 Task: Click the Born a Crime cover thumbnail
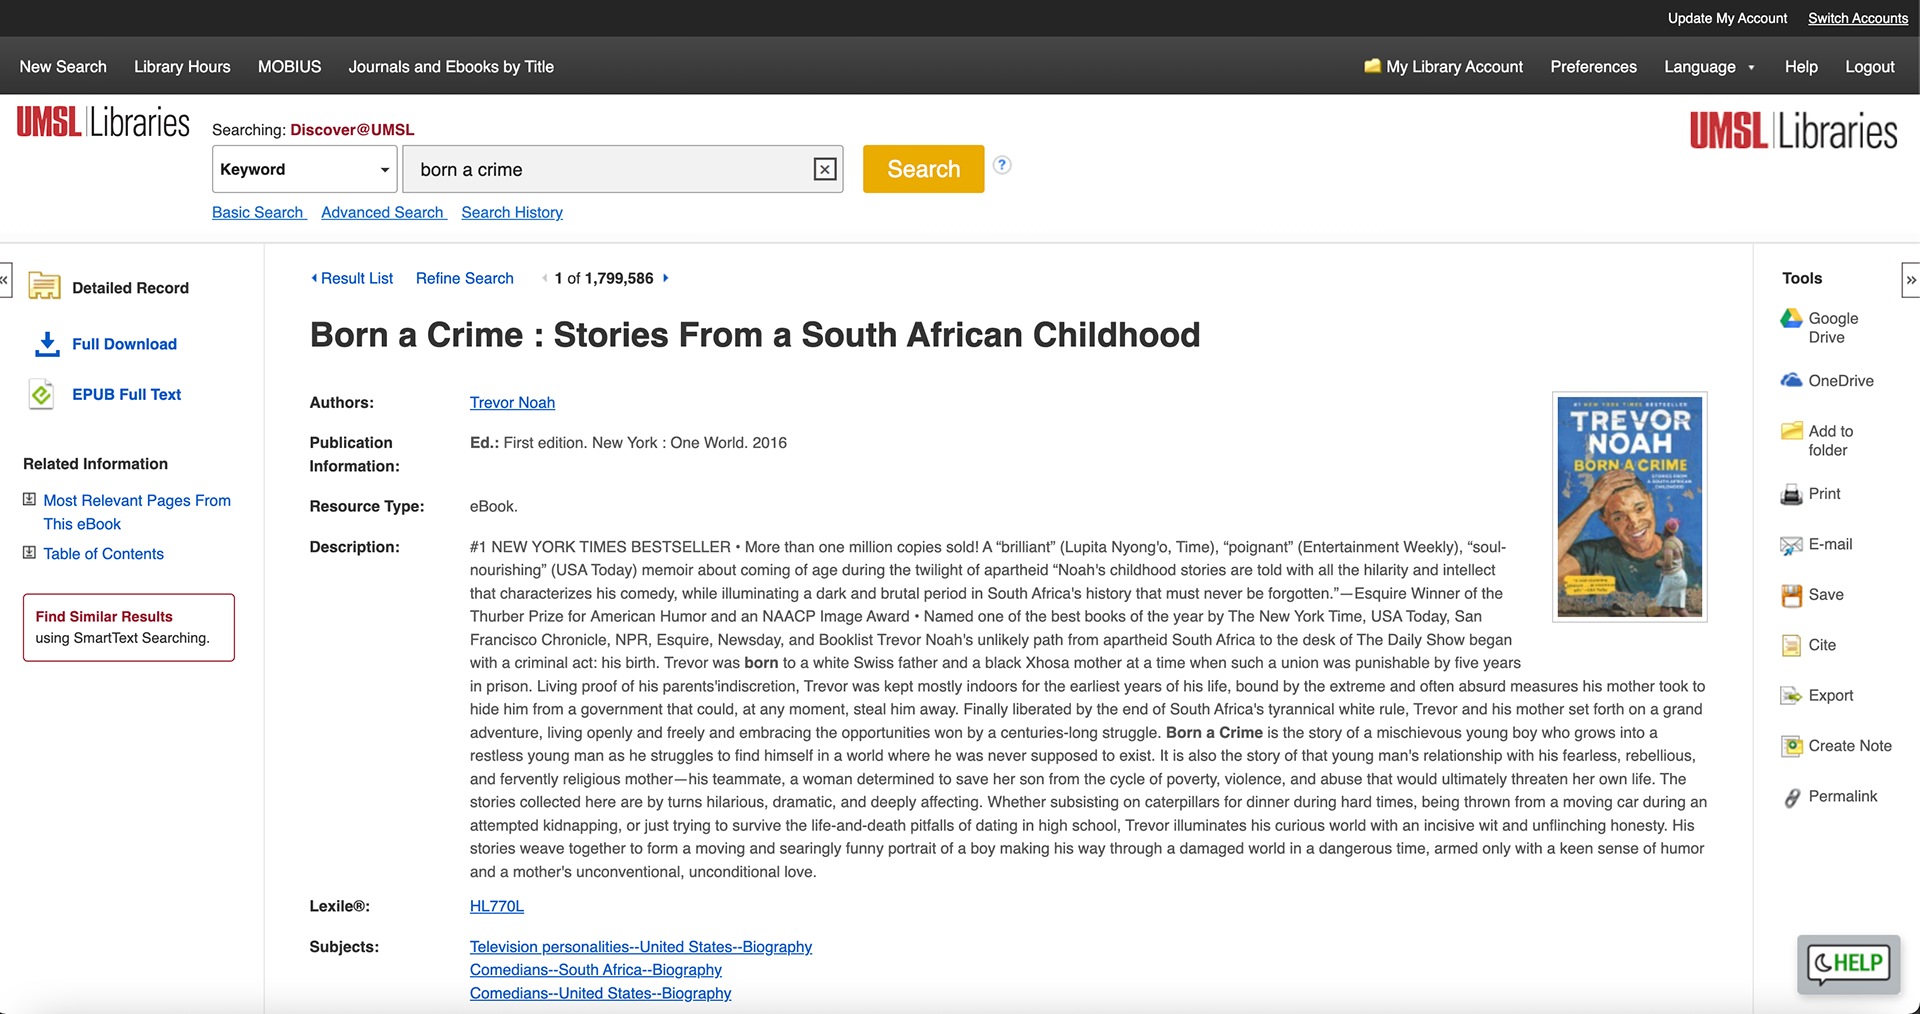click(x=1630, y=507)
